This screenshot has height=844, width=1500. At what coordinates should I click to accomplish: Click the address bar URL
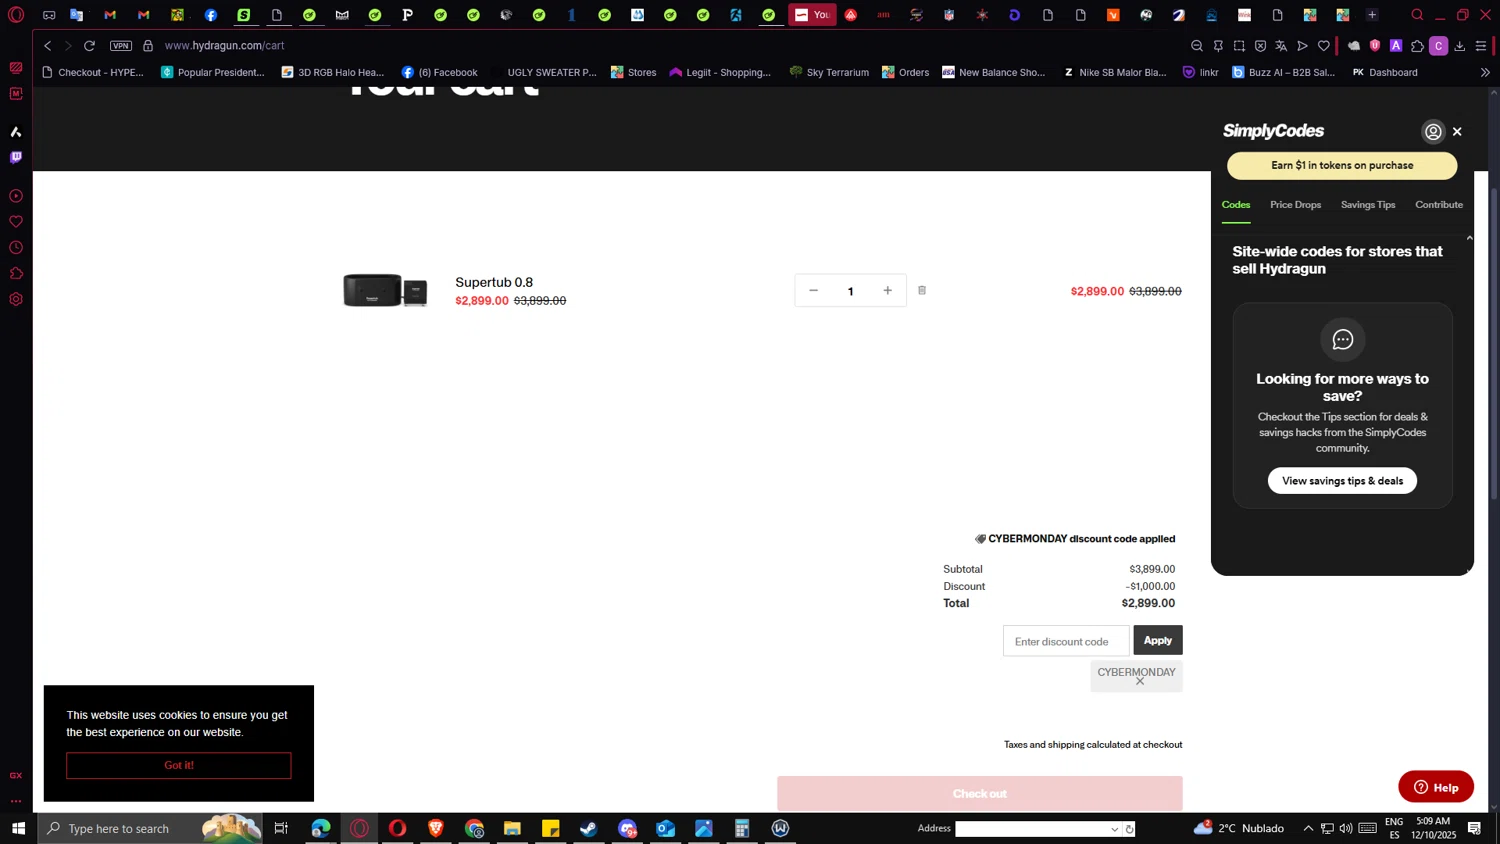click(x=225, y=46)
